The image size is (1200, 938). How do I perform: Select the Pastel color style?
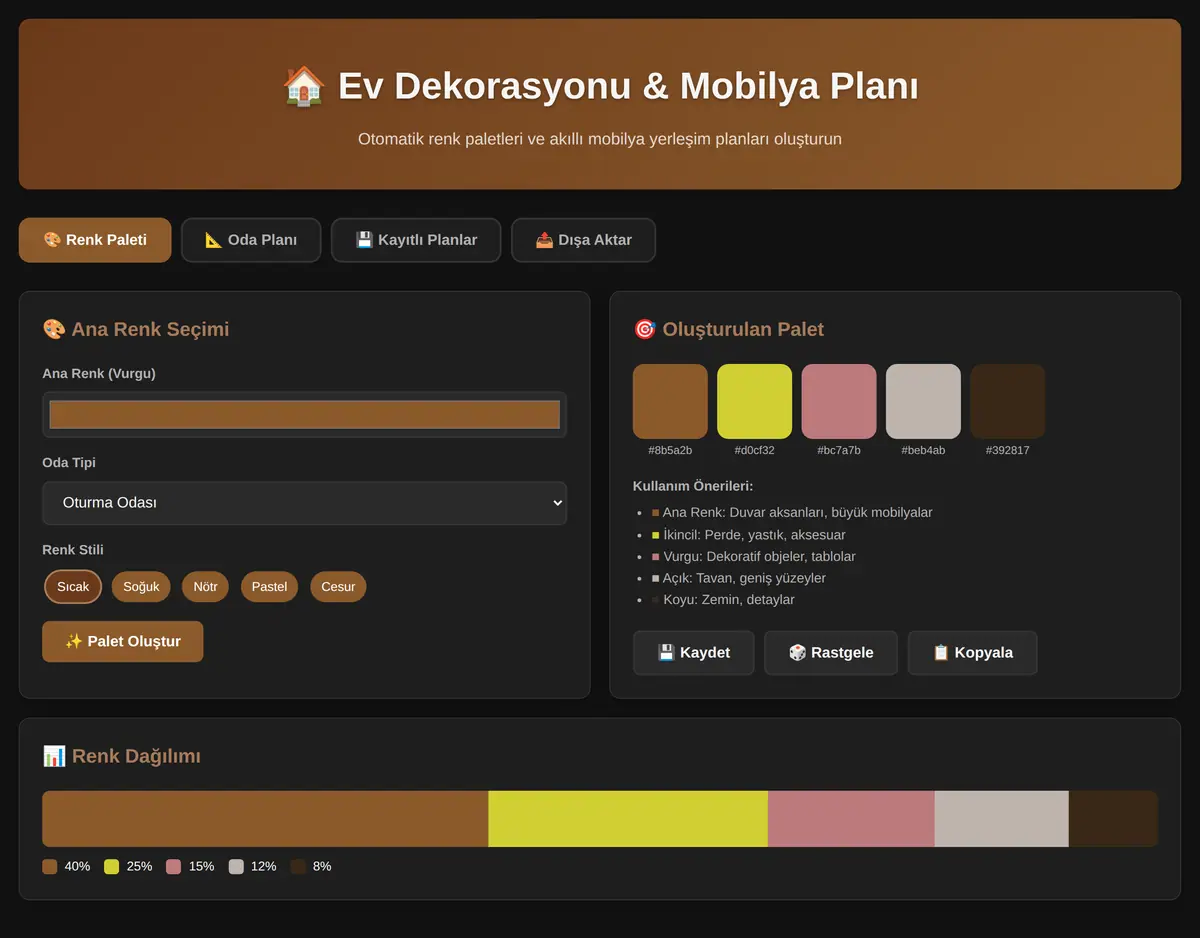[x=269, y=587]
